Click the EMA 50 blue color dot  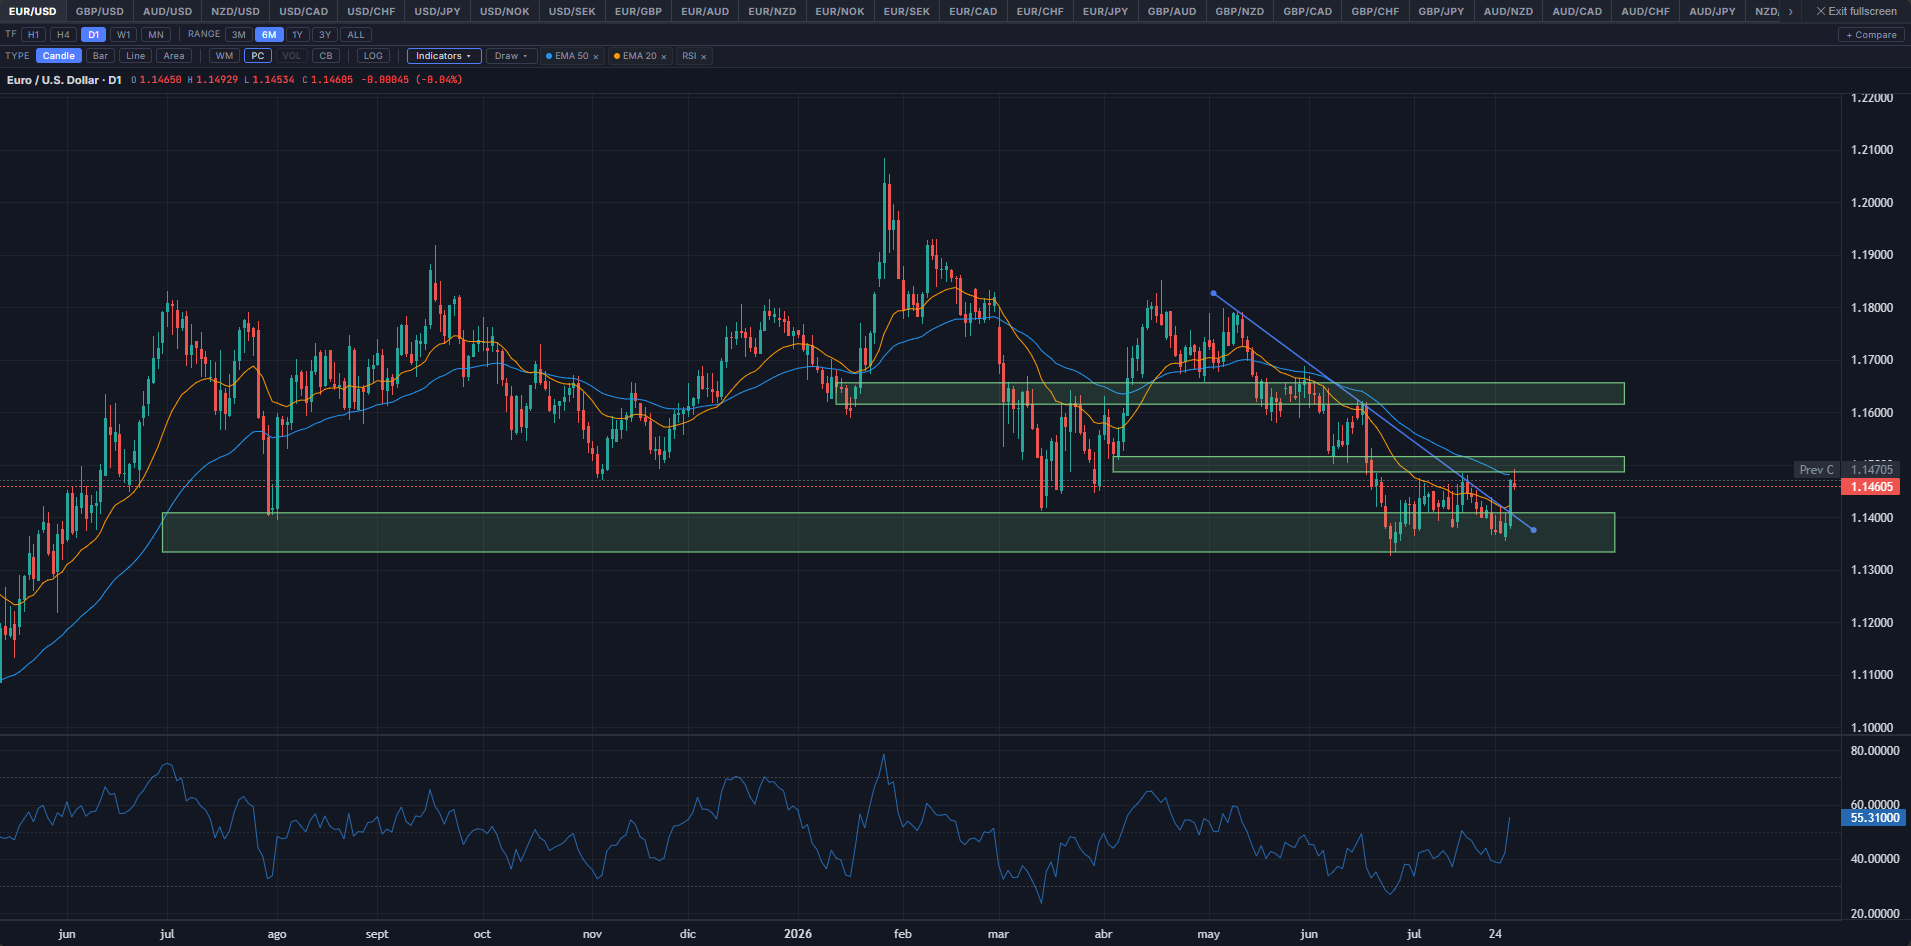click(x=549, y=56)
